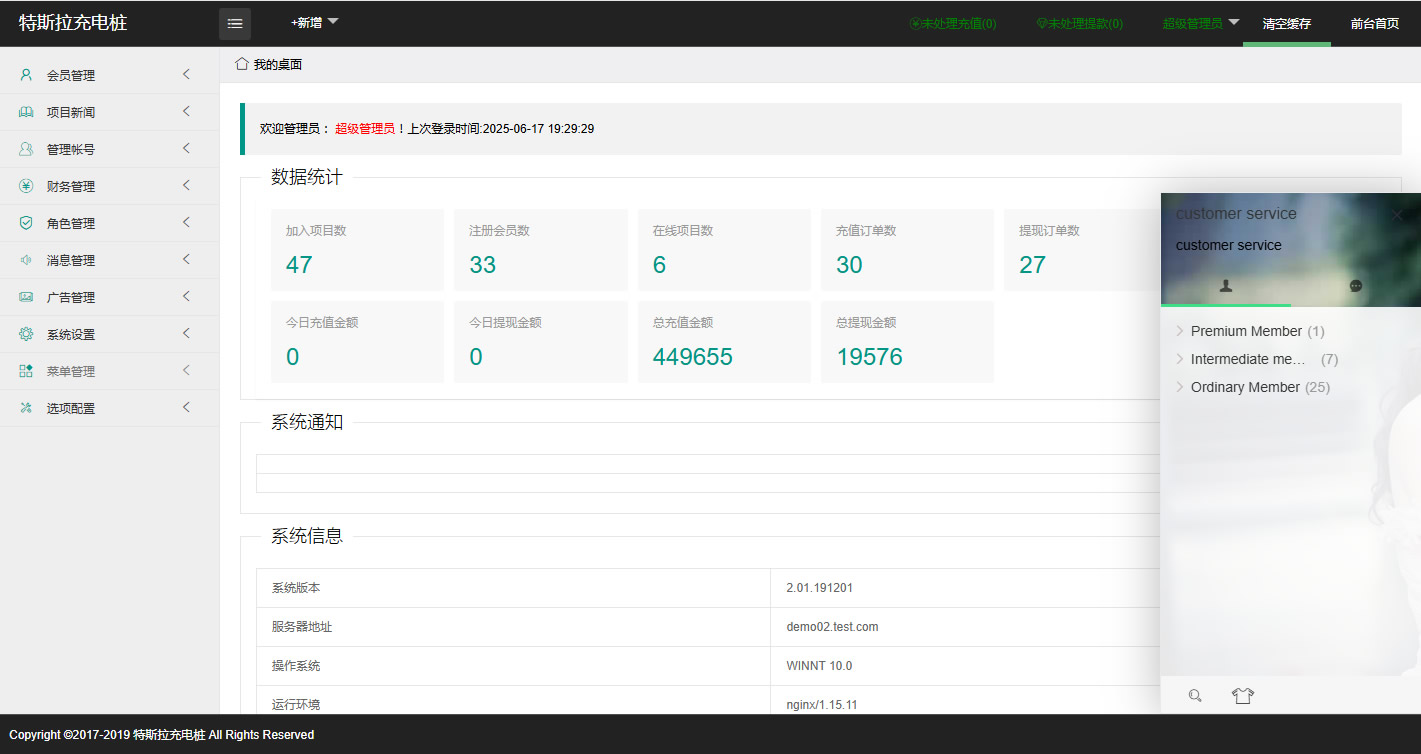Screen dimensions: 1421x754
Task: Click server address demo02.test.com
Action: 832,627
